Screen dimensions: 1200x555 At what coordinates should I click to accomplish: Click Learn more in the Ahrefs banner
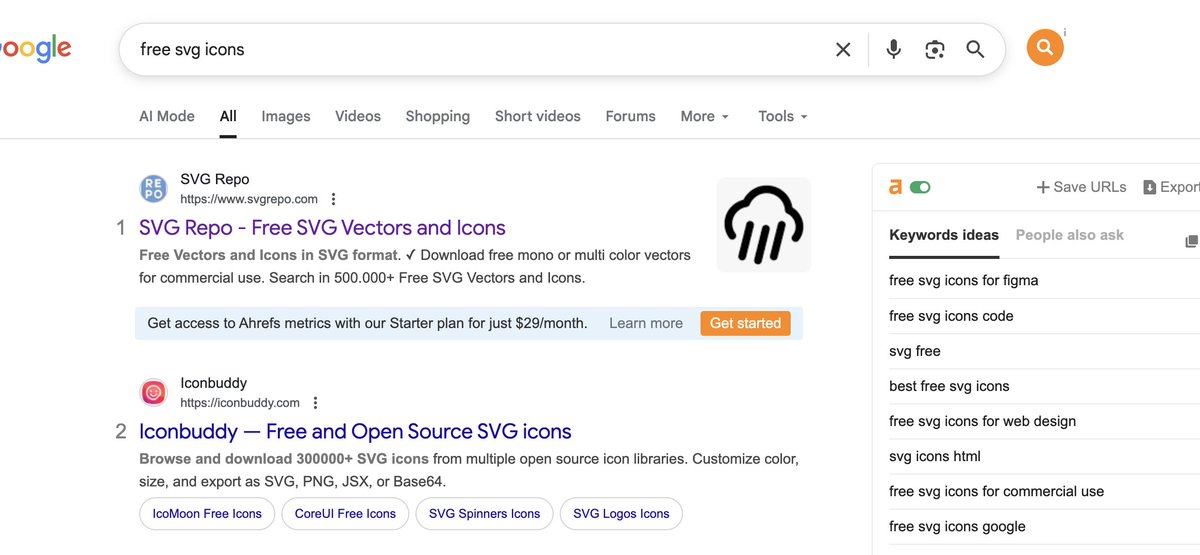click(646, 323)
